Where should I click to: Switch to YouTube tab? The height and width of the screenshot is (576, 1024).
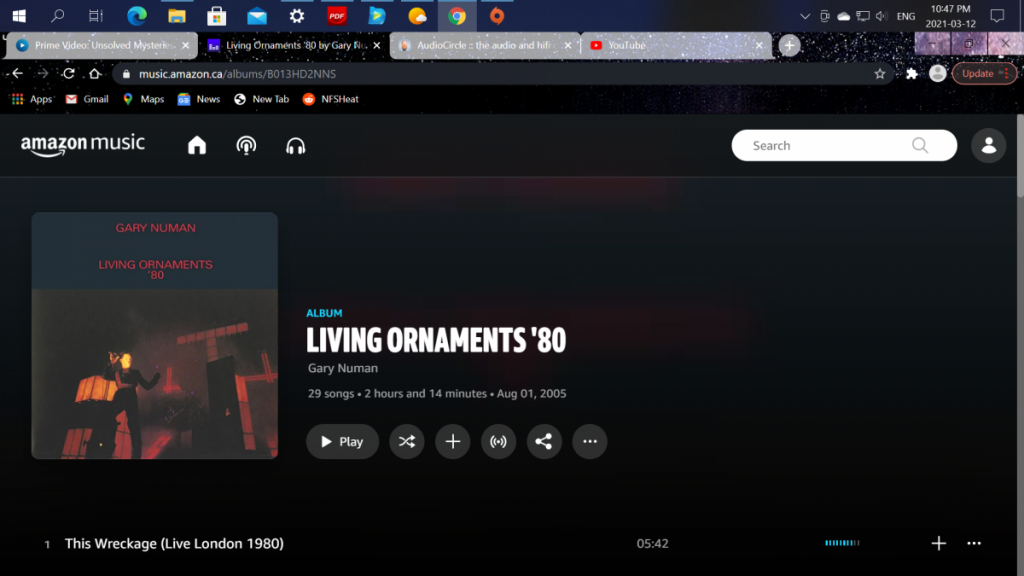675,45
